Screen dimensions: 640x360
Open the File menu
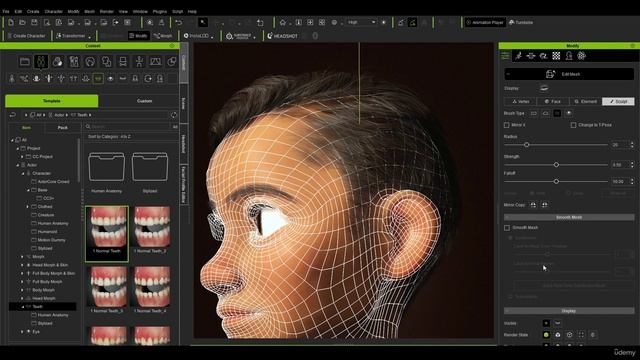click(x=6, y=11)
